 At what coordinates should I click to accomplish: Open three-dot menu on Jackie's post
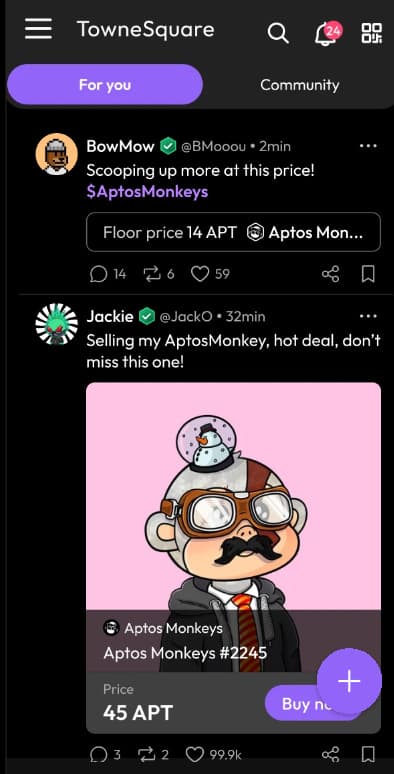tap(368, 316)
